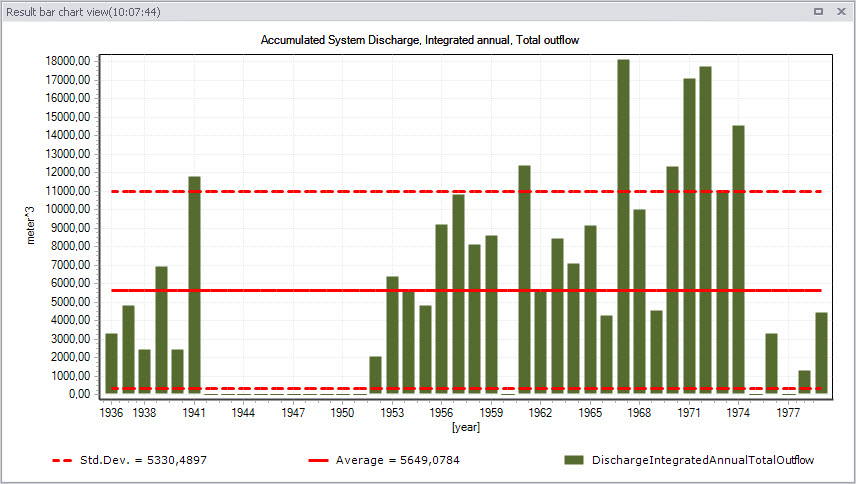Screen dimensions: 856x484
Task: Click the tallest bar for year 1967
Action: (x=623, y=226)
